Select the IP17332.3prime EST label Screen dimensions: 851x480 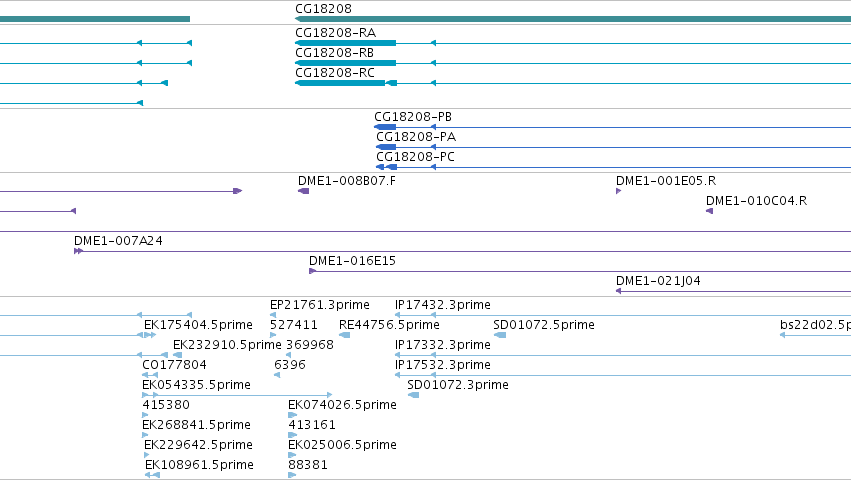pos(443,345)
